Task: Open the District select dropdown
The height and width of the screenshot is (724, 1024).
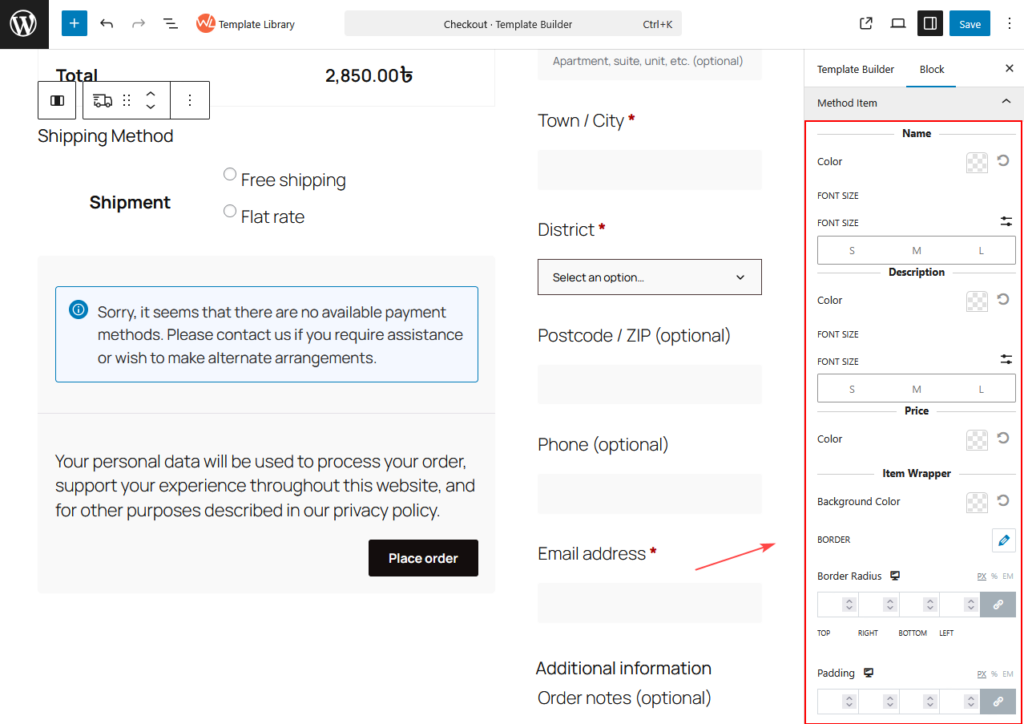Action: tap(649, 277)
